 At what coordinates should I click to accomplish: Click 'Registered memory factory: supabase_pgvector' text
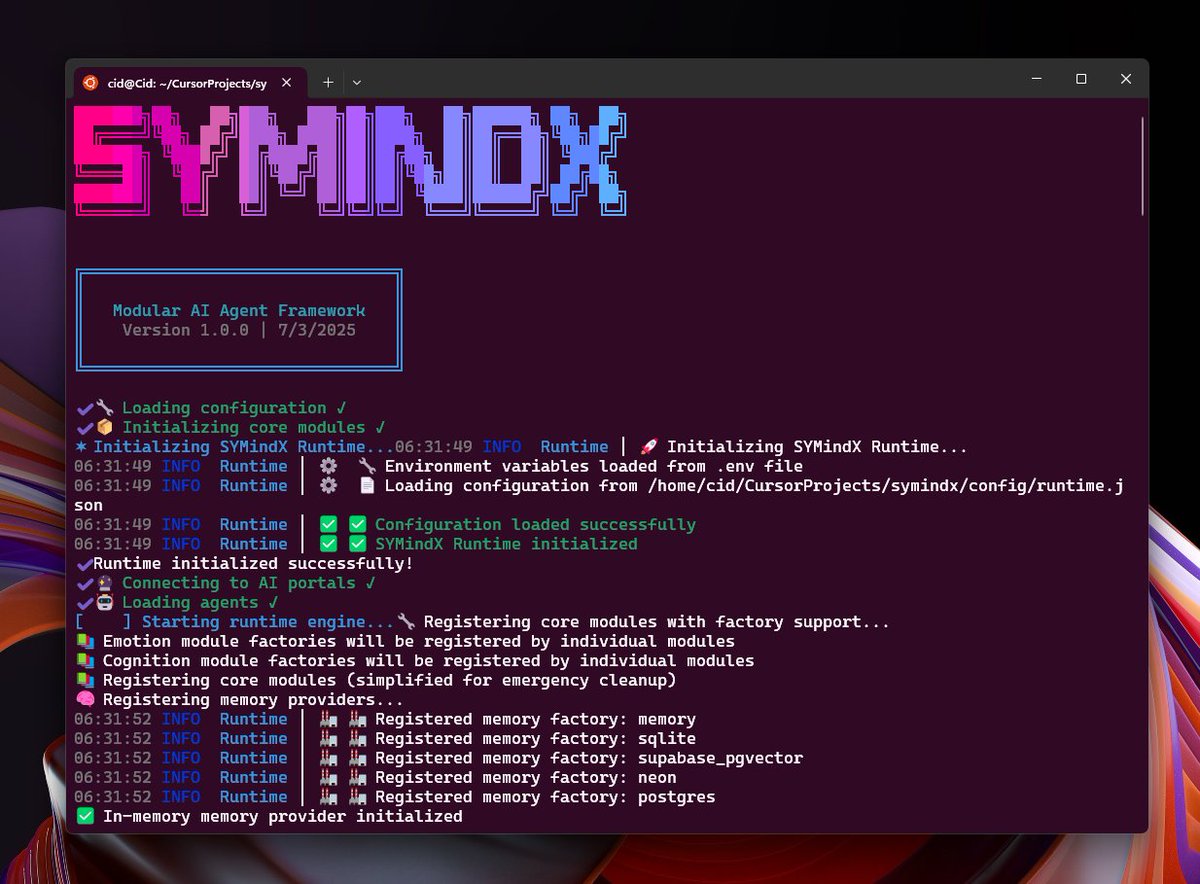589,758
